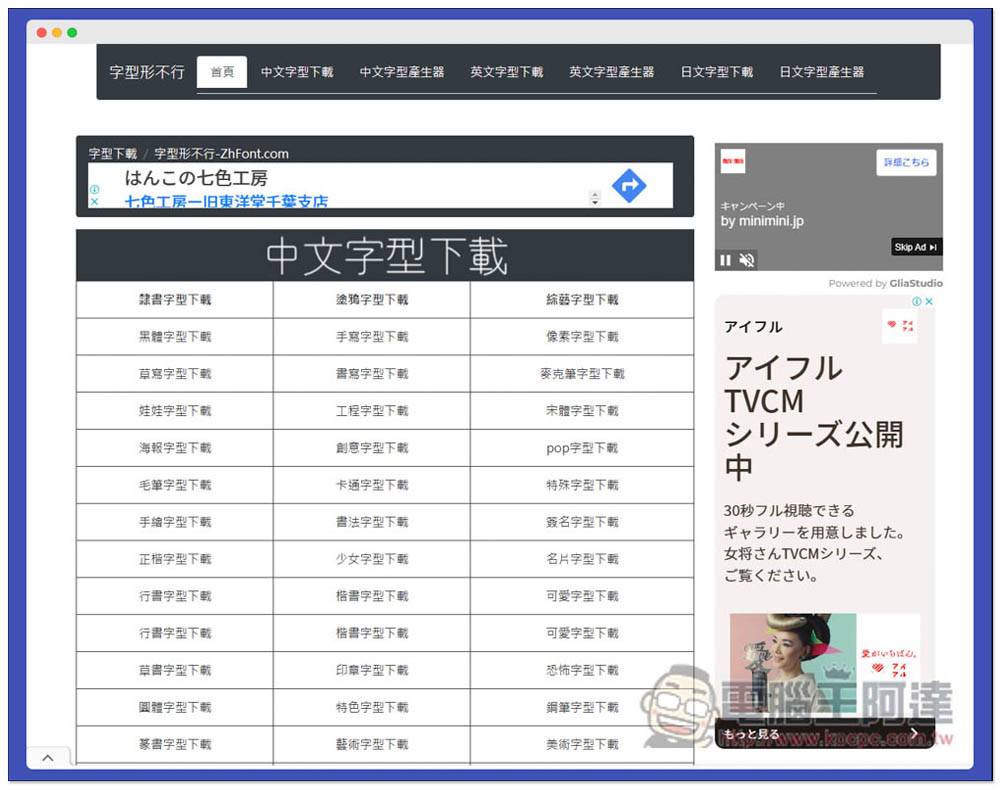Close the Aiful sidebar ad
1000x790 pixels.
tap(929, 301)
